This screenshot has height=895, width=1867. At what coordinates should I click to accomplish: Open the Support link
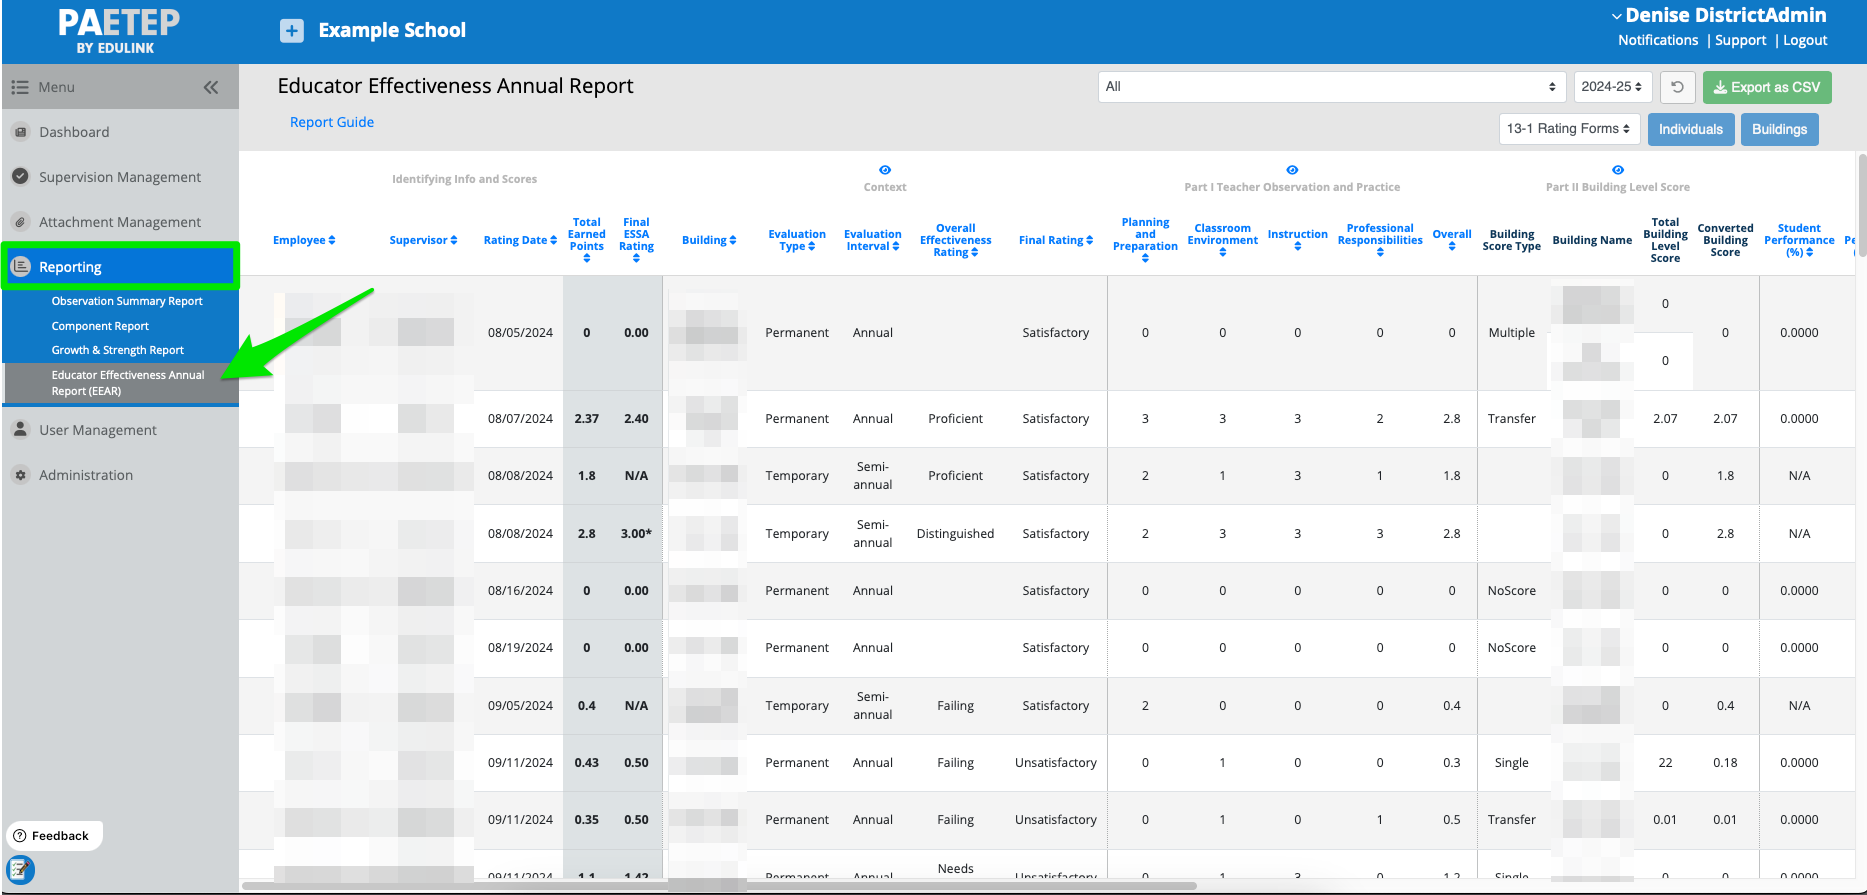pyautogui.click(x=1741, y=40)
